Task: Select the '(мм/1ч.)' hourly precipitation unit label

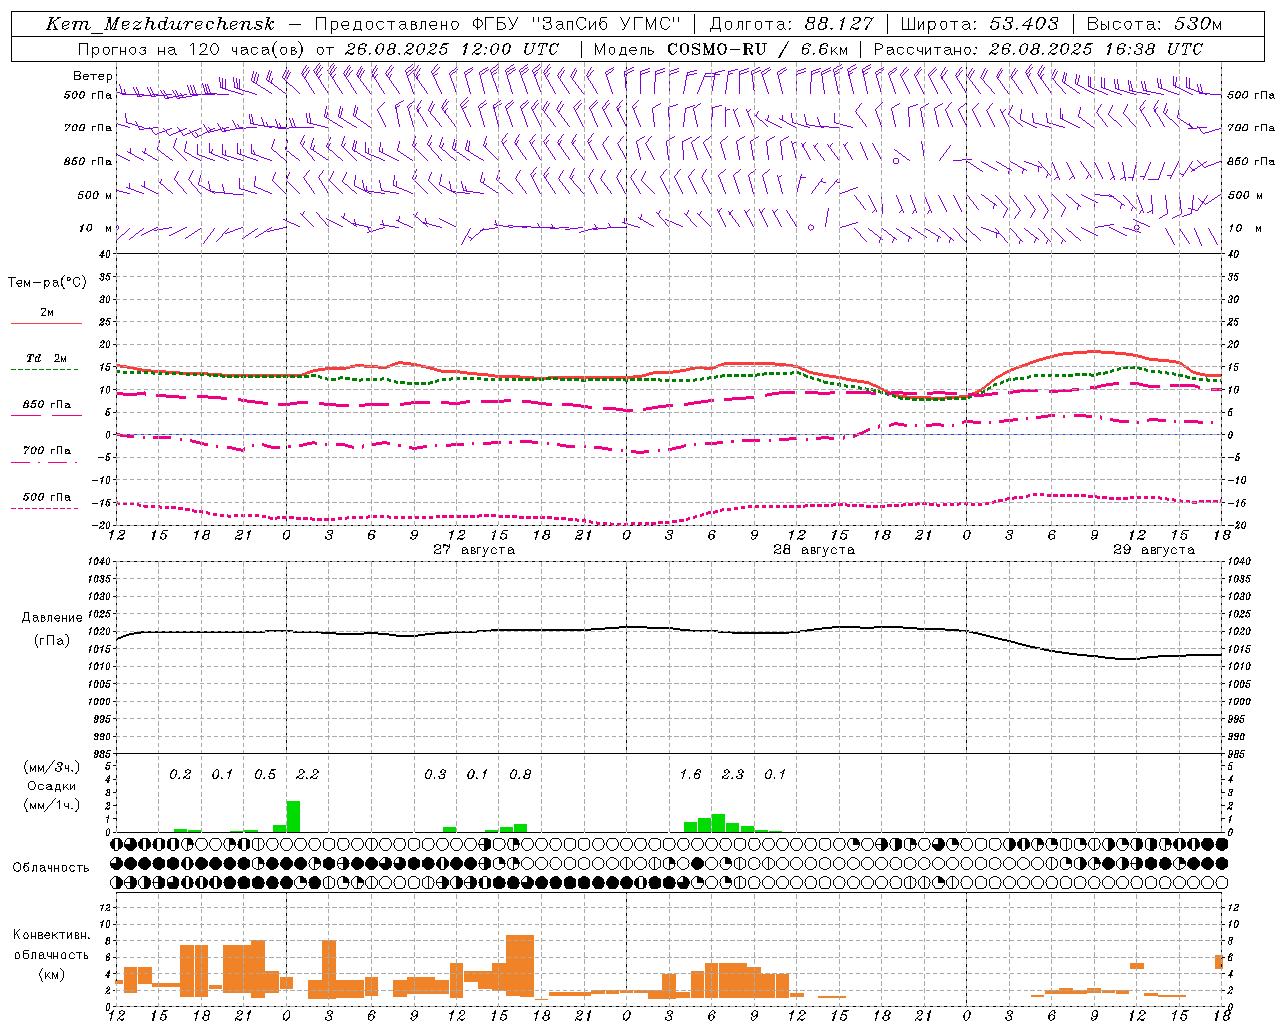Action: click(52, 805)
